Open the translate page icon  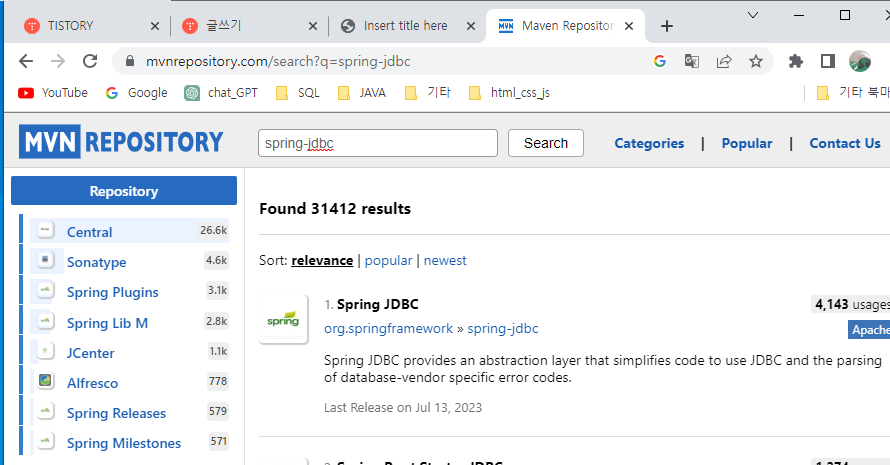[691, 61]
